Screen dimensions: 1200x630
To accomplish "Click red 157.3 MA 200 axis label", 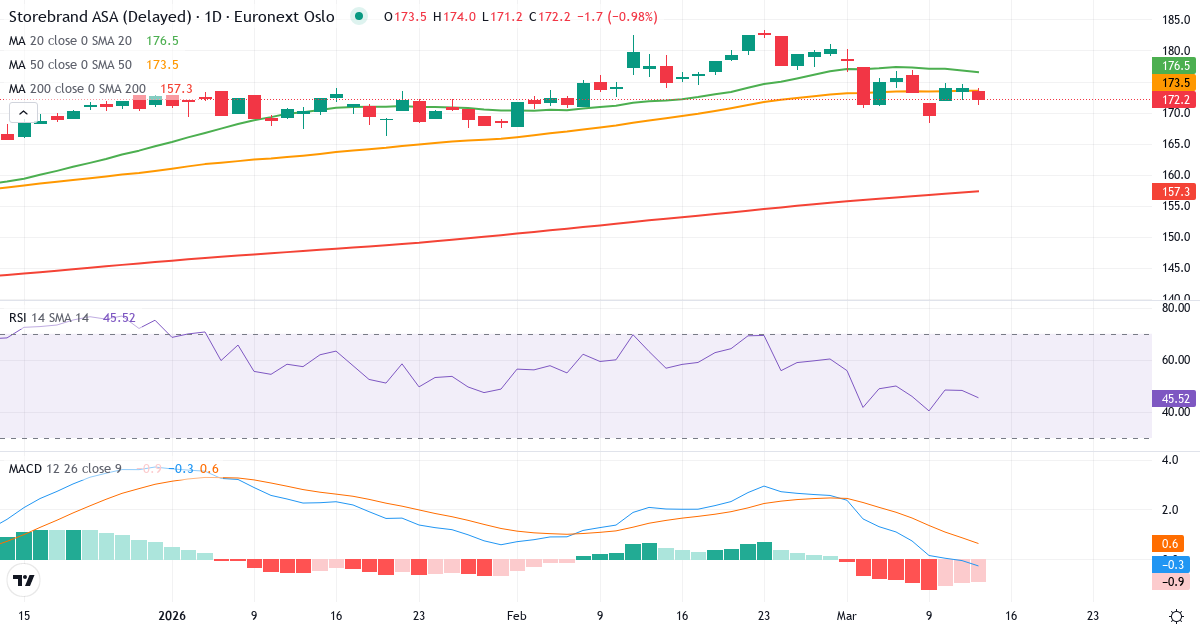I will (1175, 191).
